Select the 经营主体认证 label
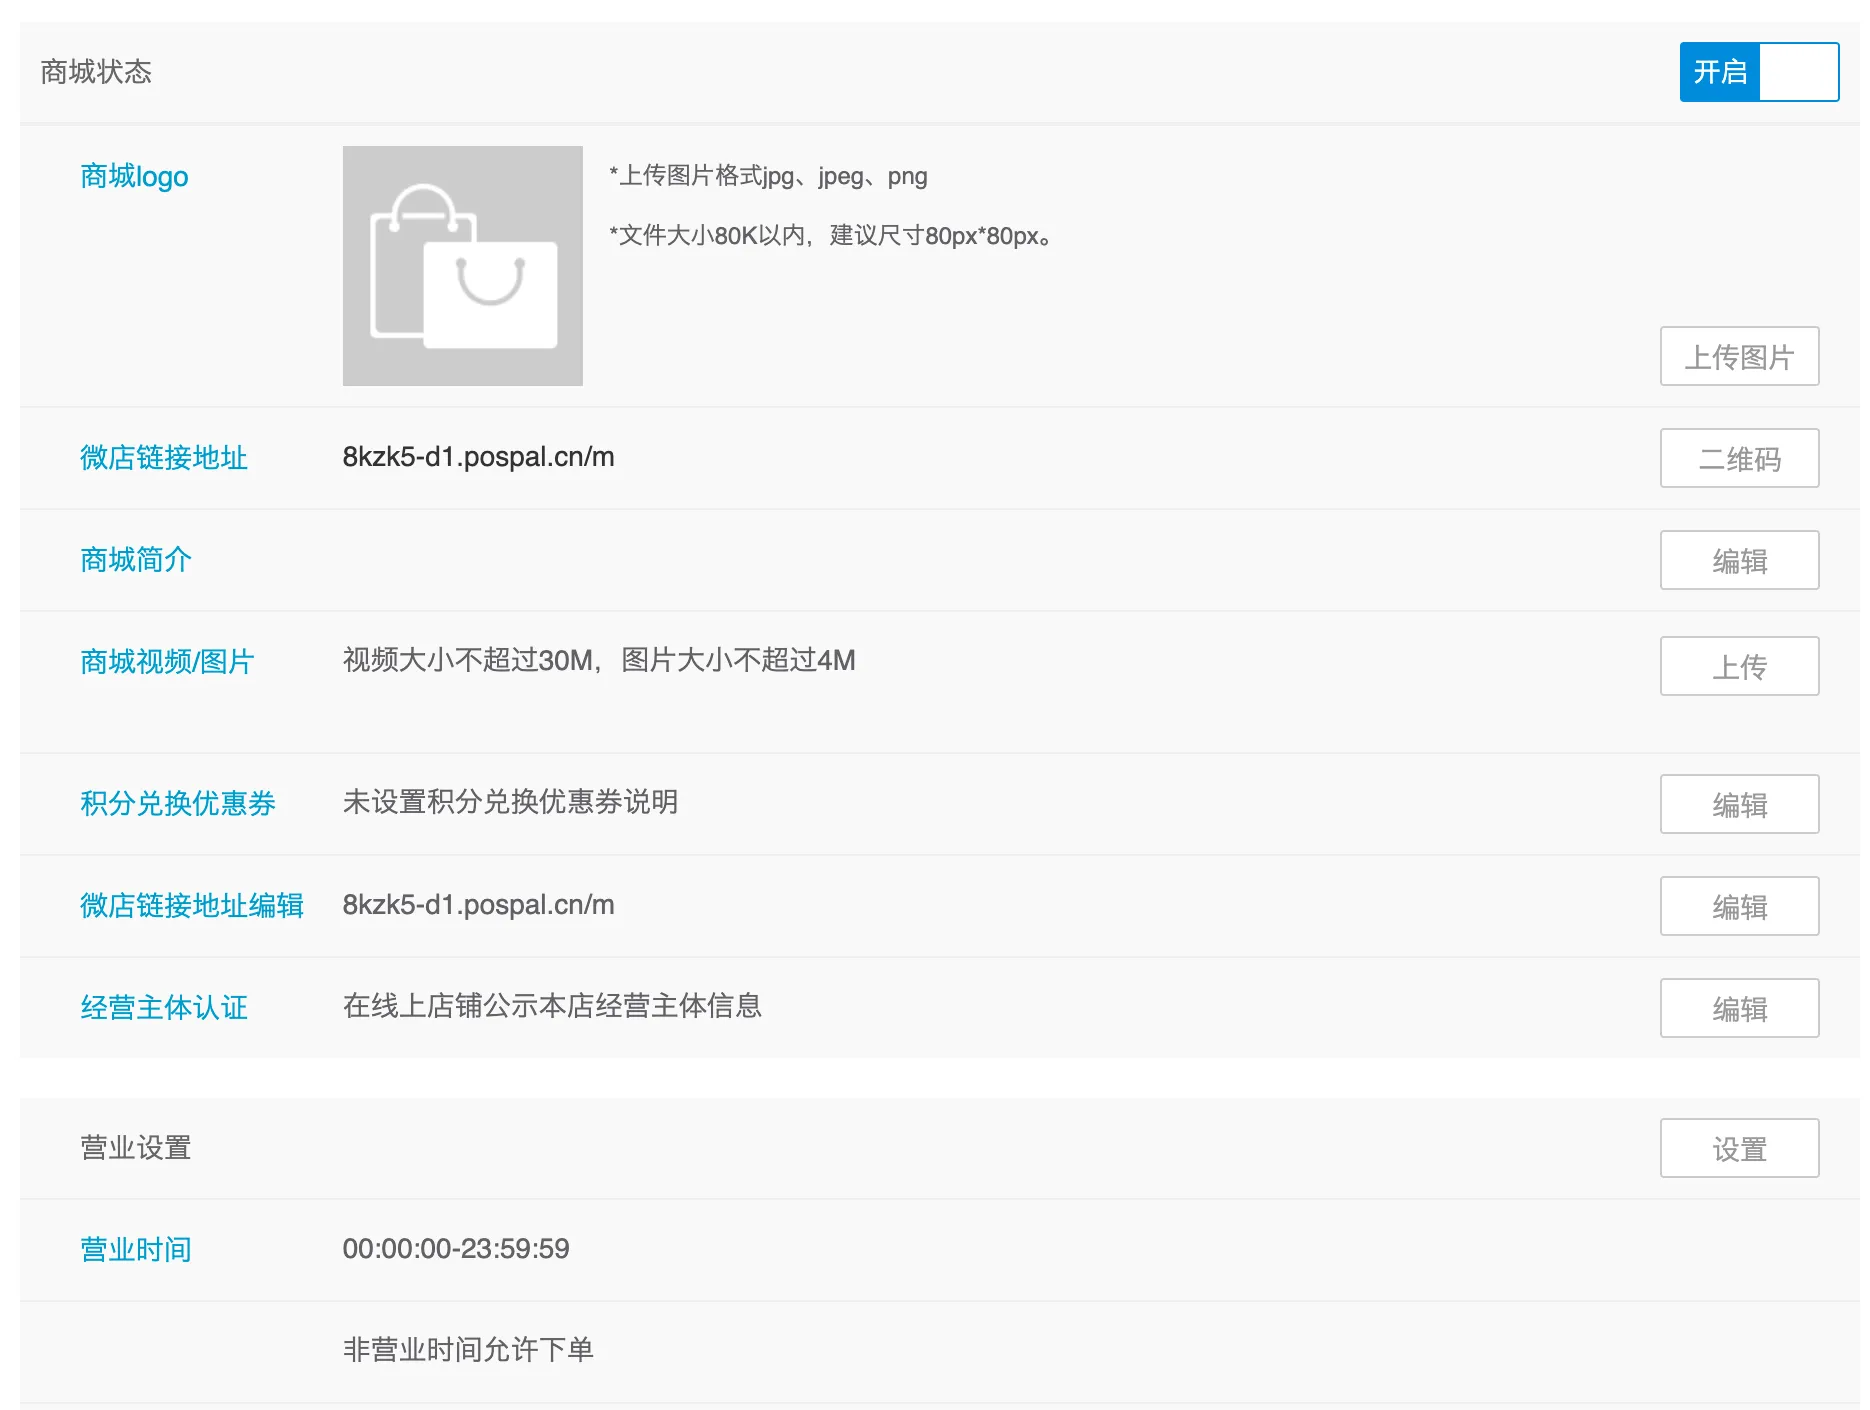 click(164, 1008)
